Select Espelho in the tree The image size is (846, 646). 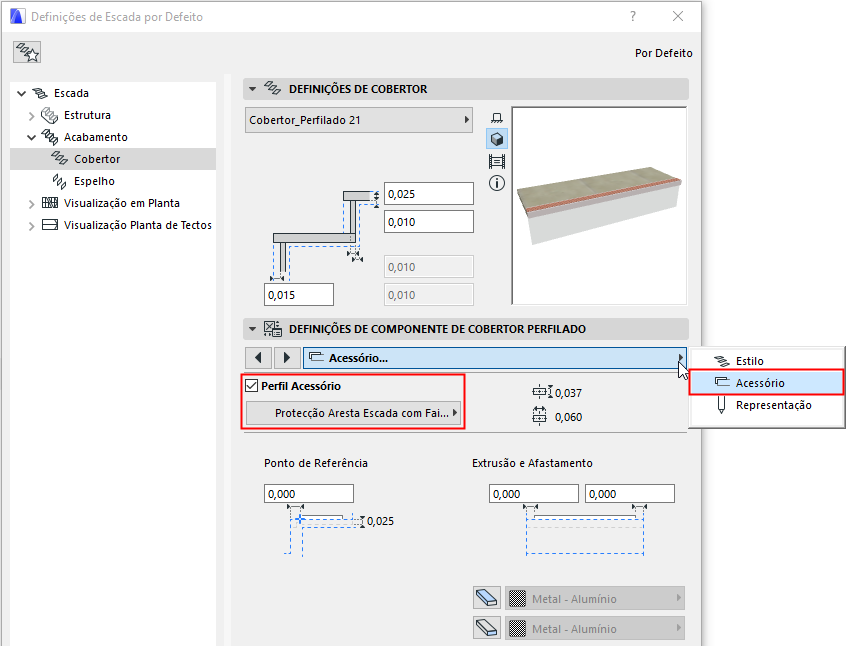[x=94, y=181]
